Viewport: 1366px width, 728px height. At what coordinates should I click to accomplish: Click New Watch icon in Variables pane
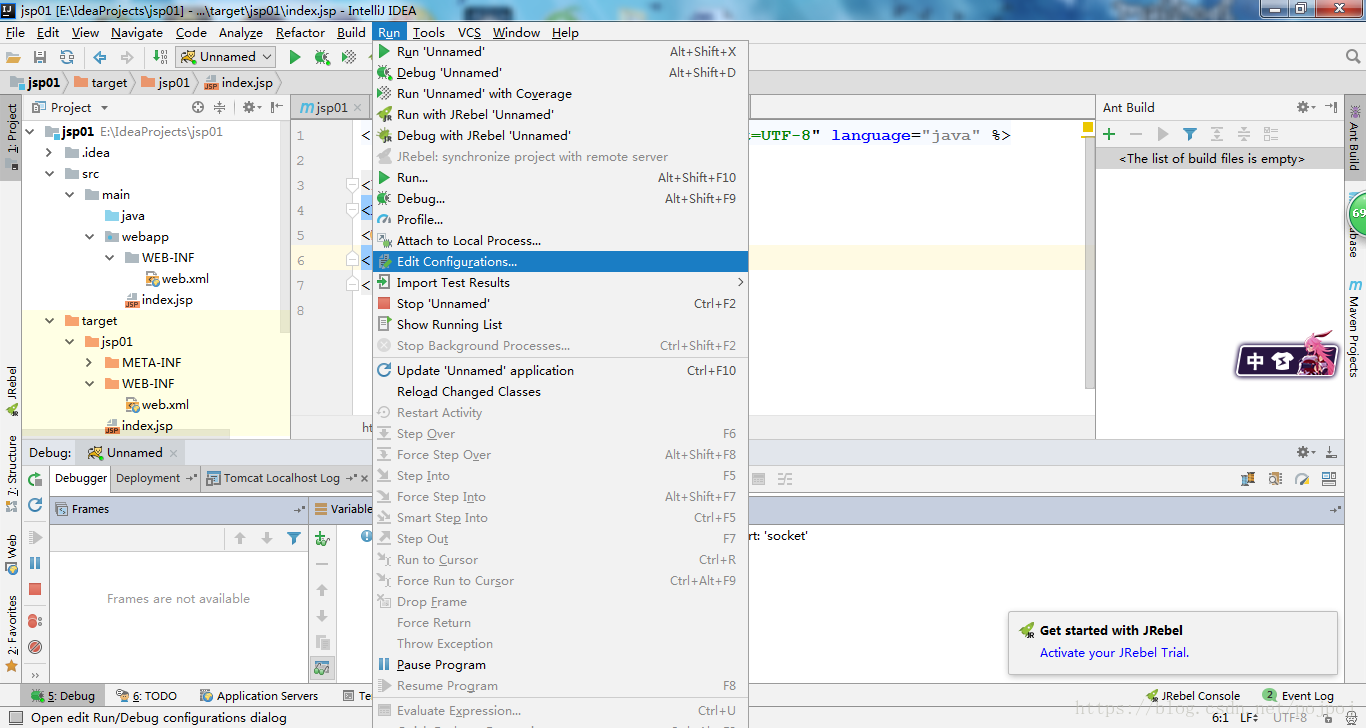pyautogui.click(x=322, y=539)
